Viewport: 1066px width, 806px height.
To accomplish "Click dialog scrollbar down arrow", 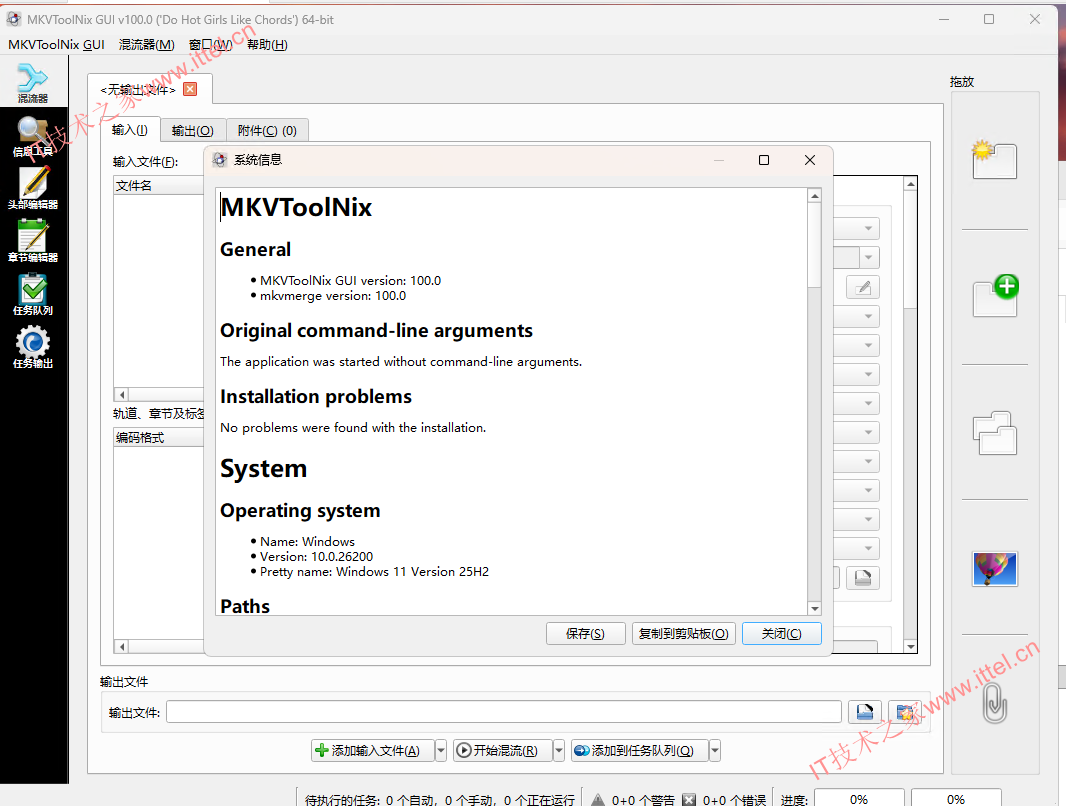I will point(814,608).
